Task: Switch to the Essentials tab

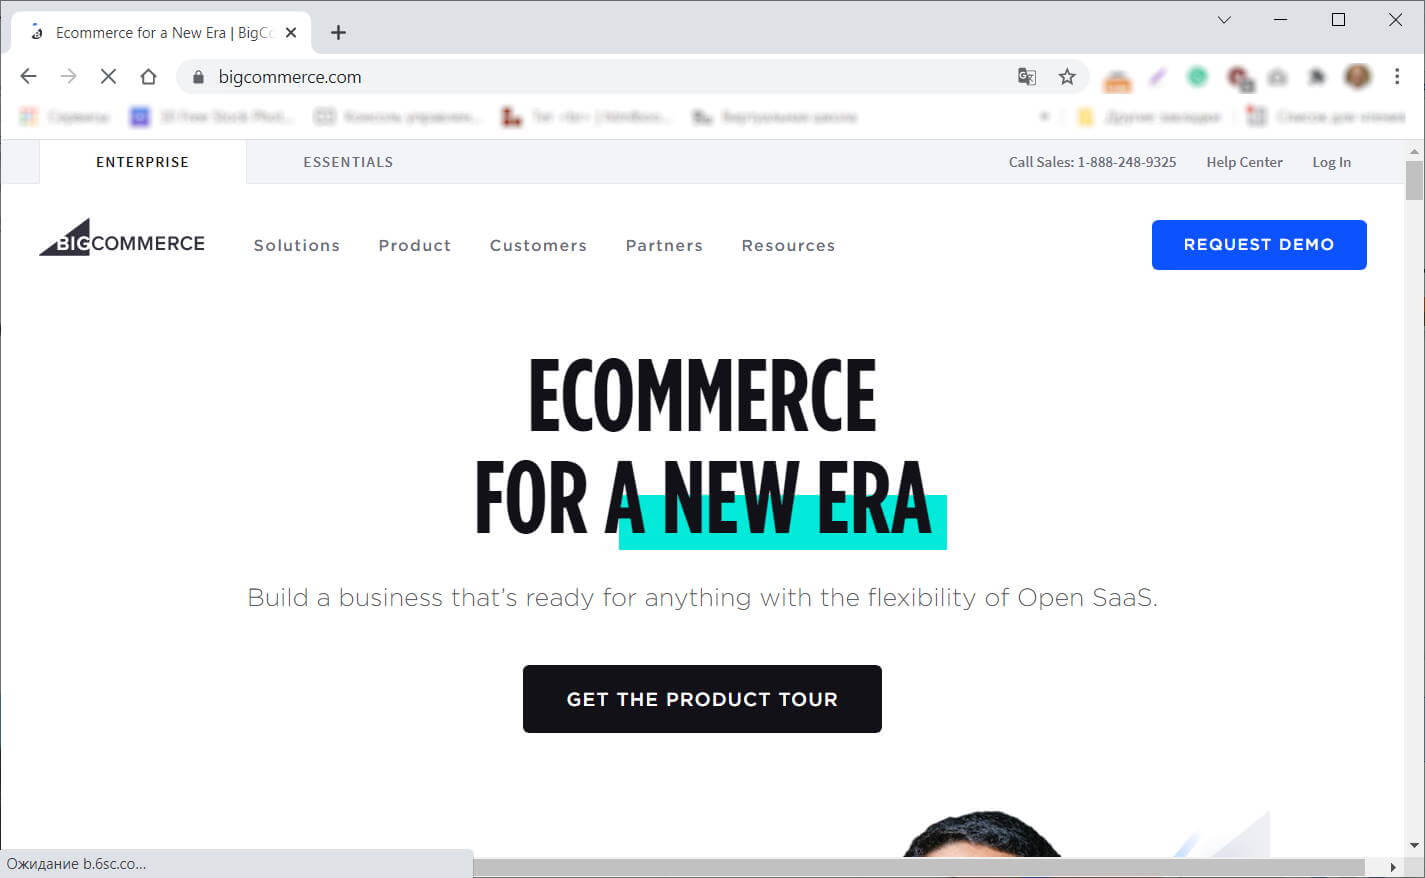Action: pyautogui.click(x=348, y=162)
